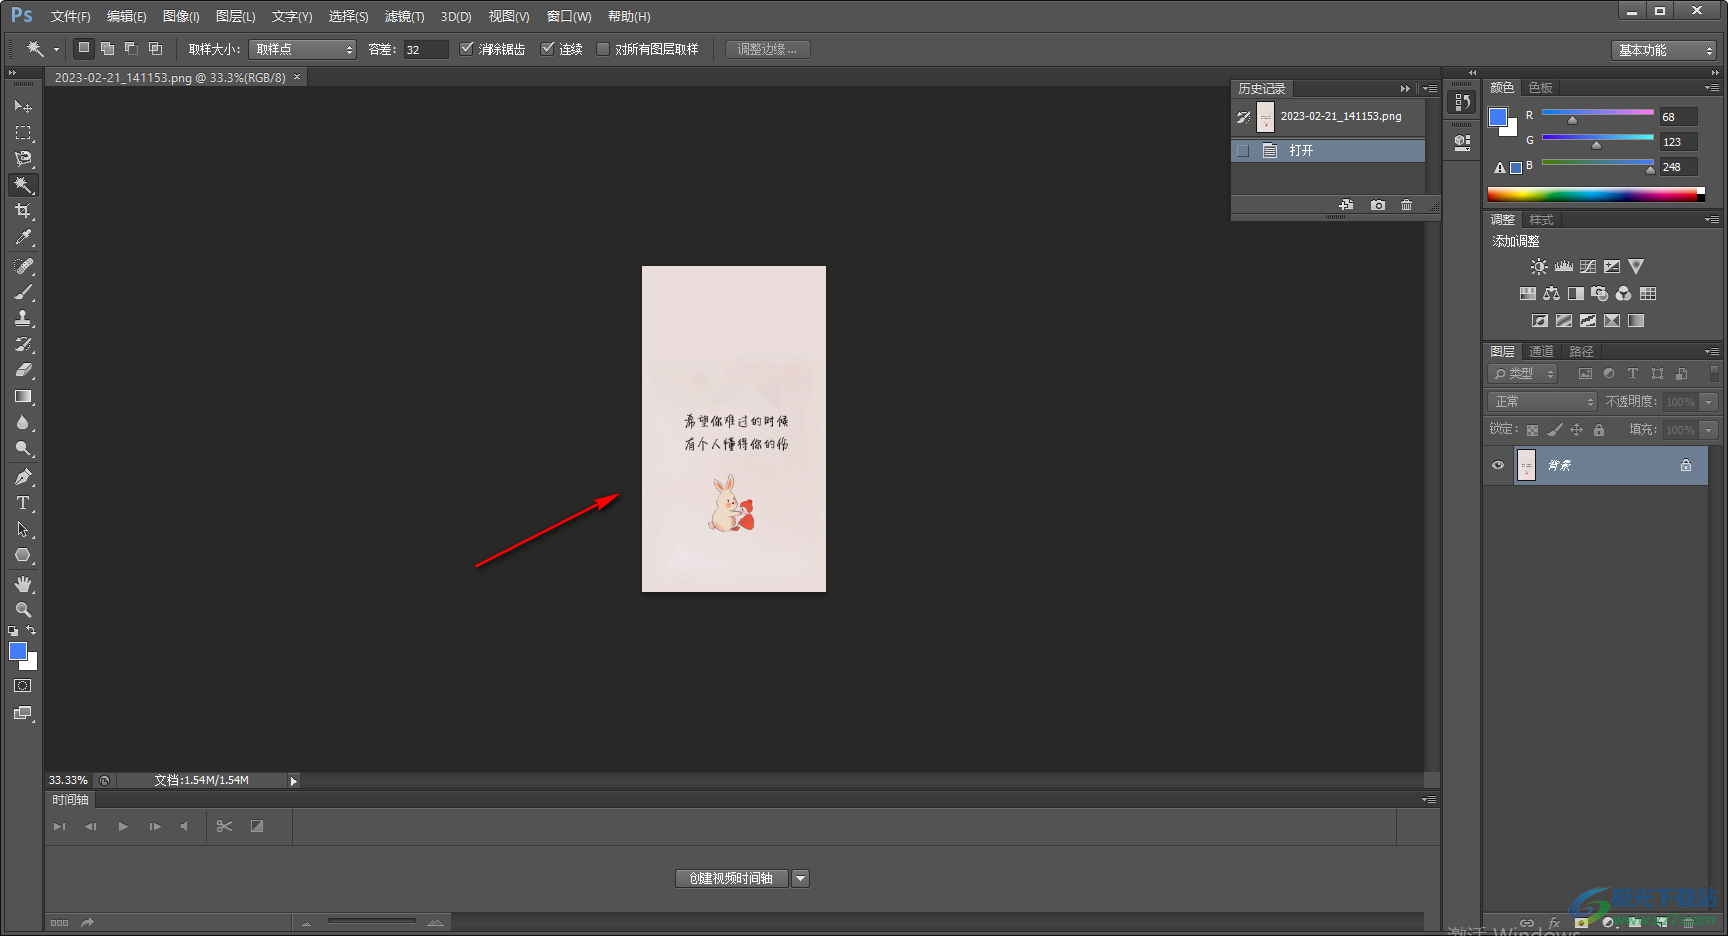
Task: Toggle 消除锯齿 anti-alias checkbox
Action: pos(466,48)
